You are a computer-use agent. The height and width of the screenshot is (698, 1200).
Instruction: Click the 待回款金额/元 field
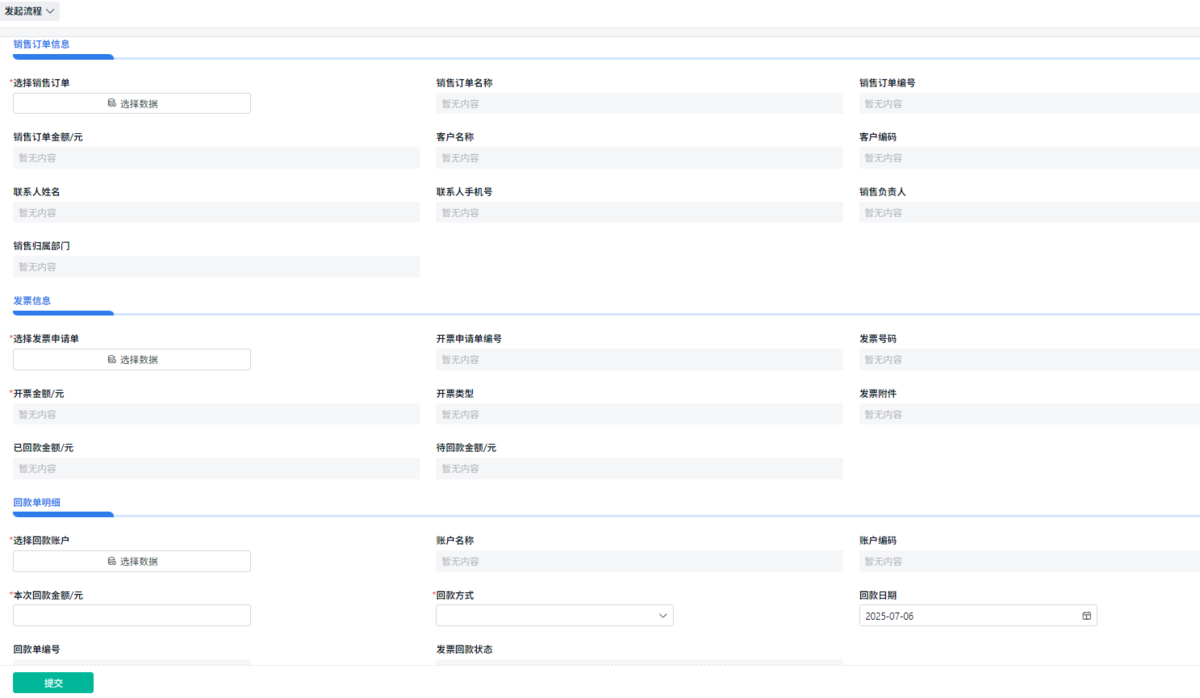click(x=639, y=469)
